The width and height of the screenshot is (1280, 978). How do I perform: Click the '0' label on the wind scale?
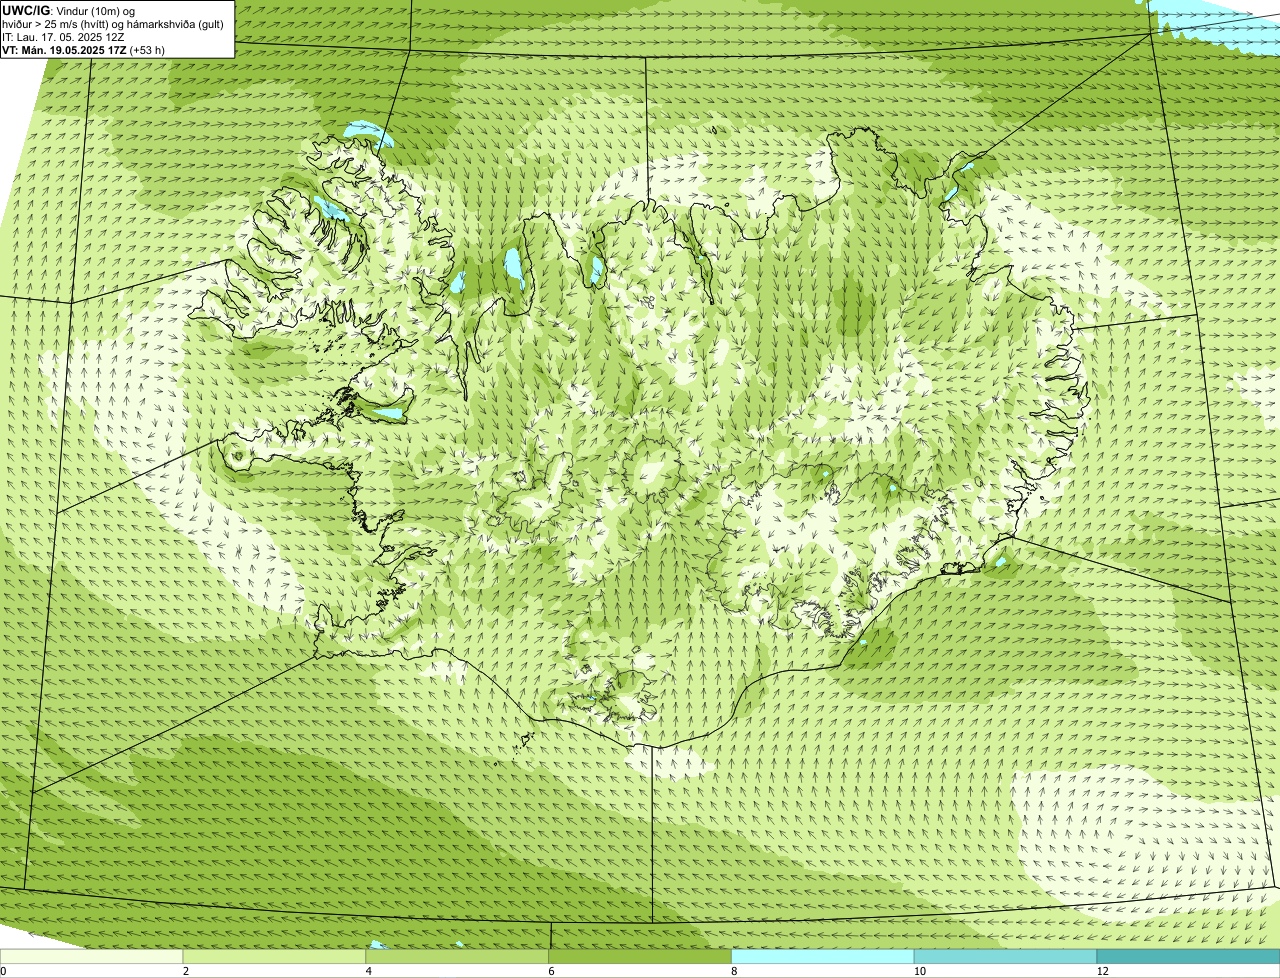coord(3,971)
